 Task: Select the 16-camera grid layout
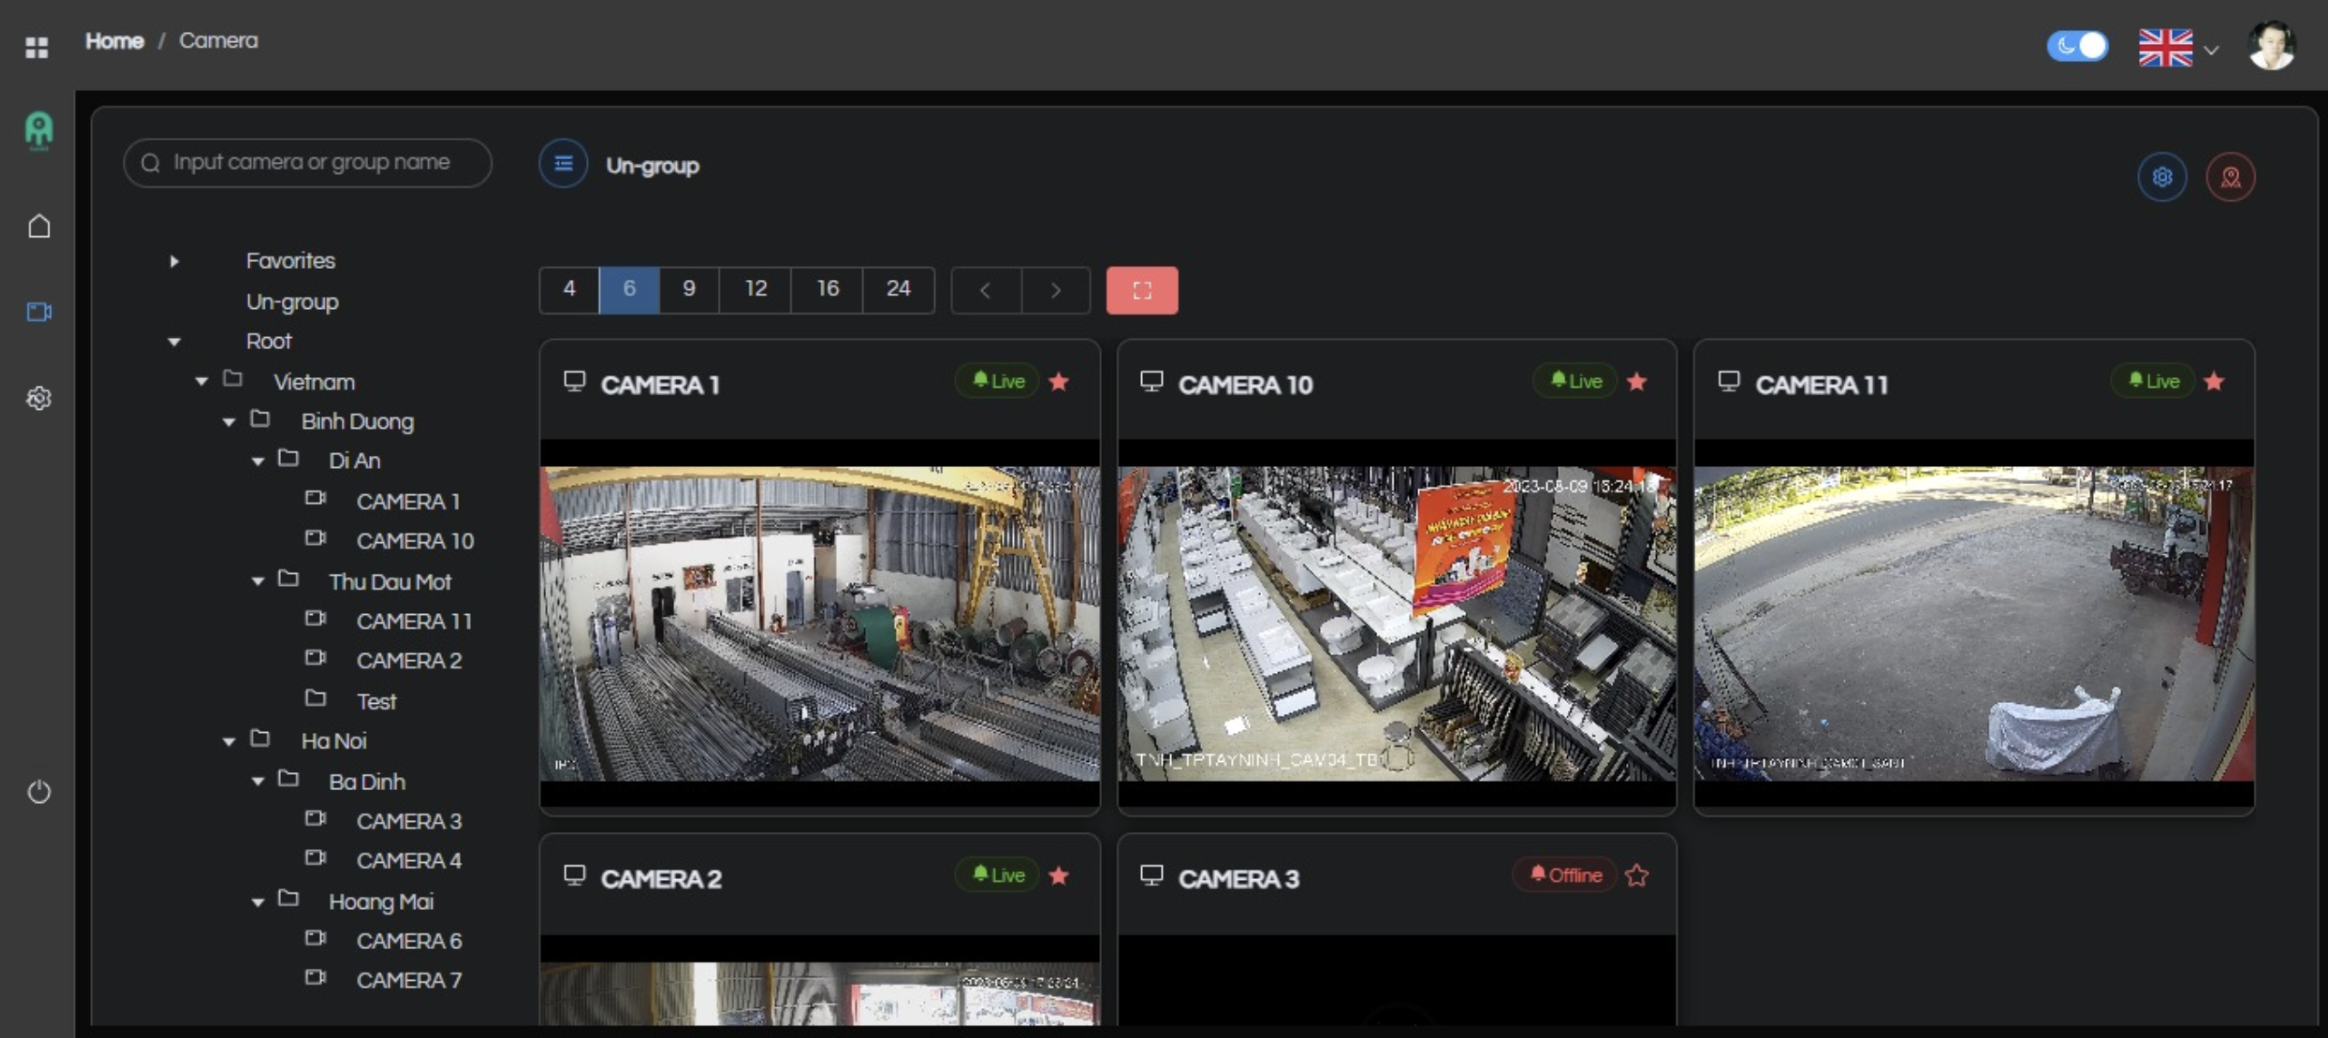(x=827, y=290)
